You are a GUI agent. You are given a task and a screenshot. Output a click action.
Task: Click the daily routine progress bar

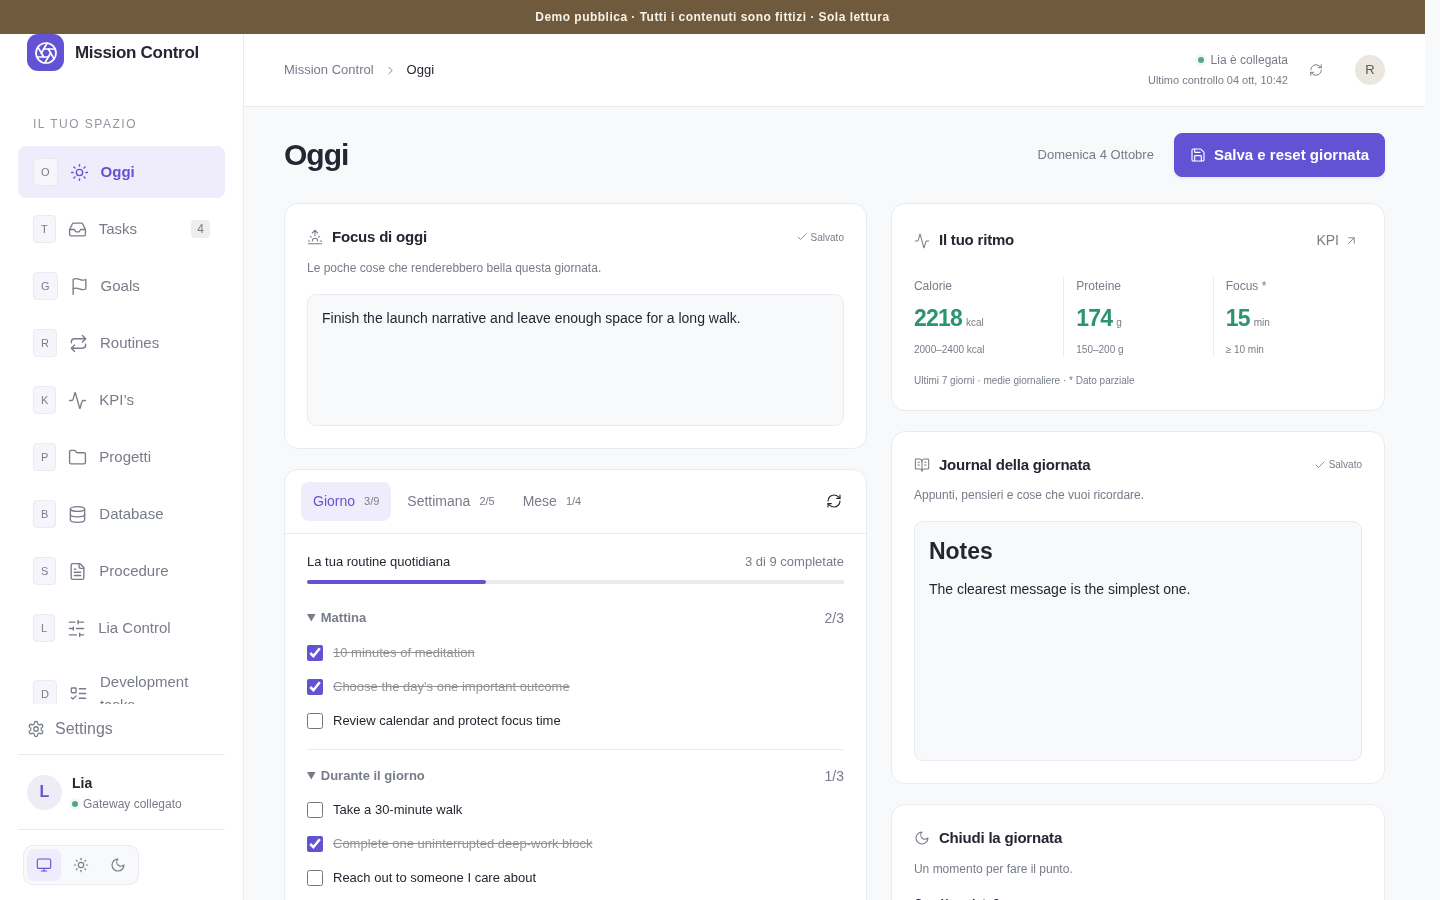[575, 582]
